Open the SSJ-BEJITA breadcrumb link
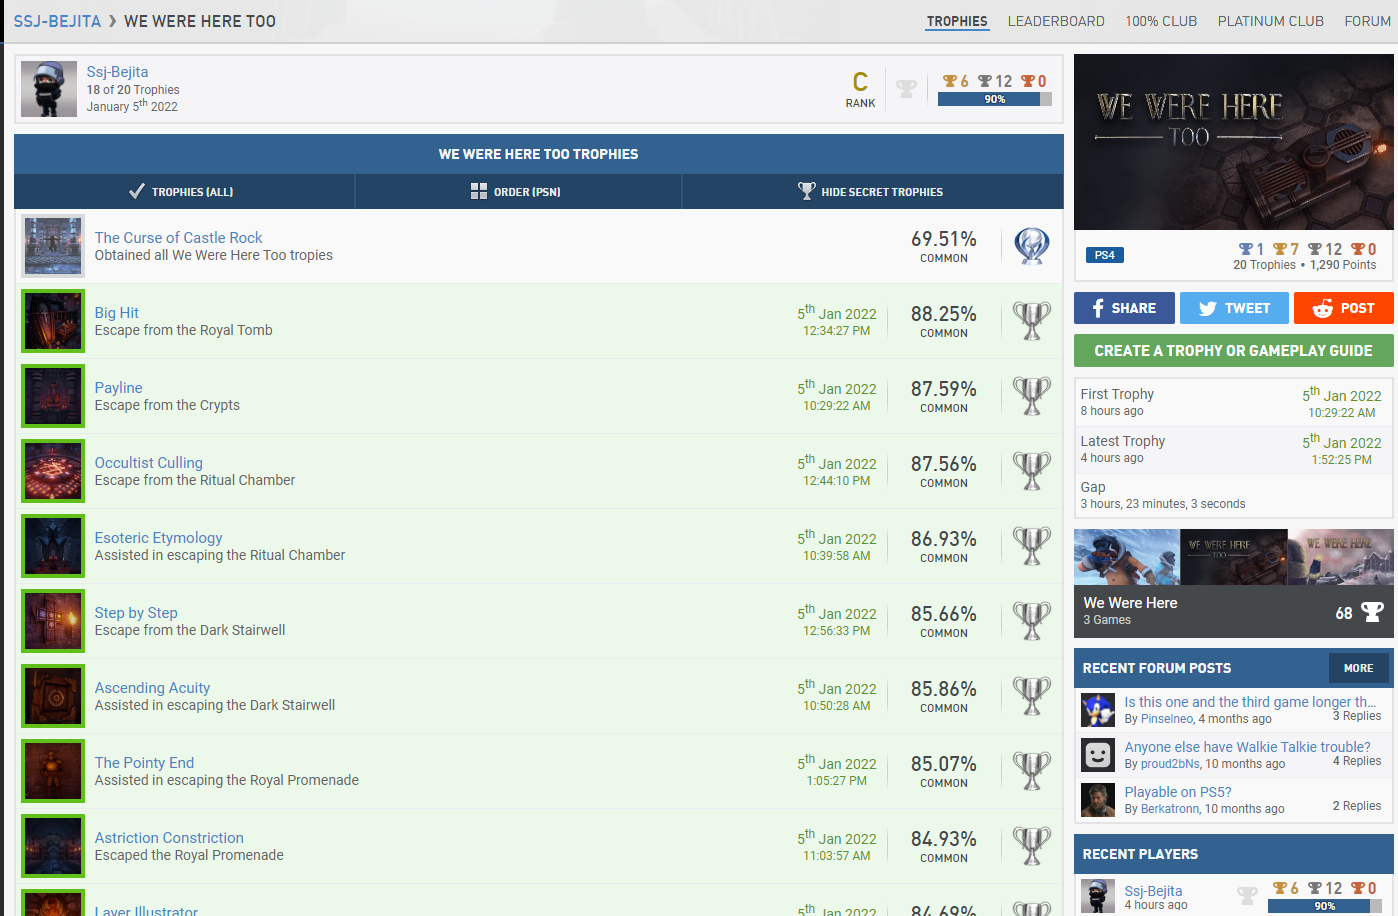The image size is (1398, 916). click(57, 21)
